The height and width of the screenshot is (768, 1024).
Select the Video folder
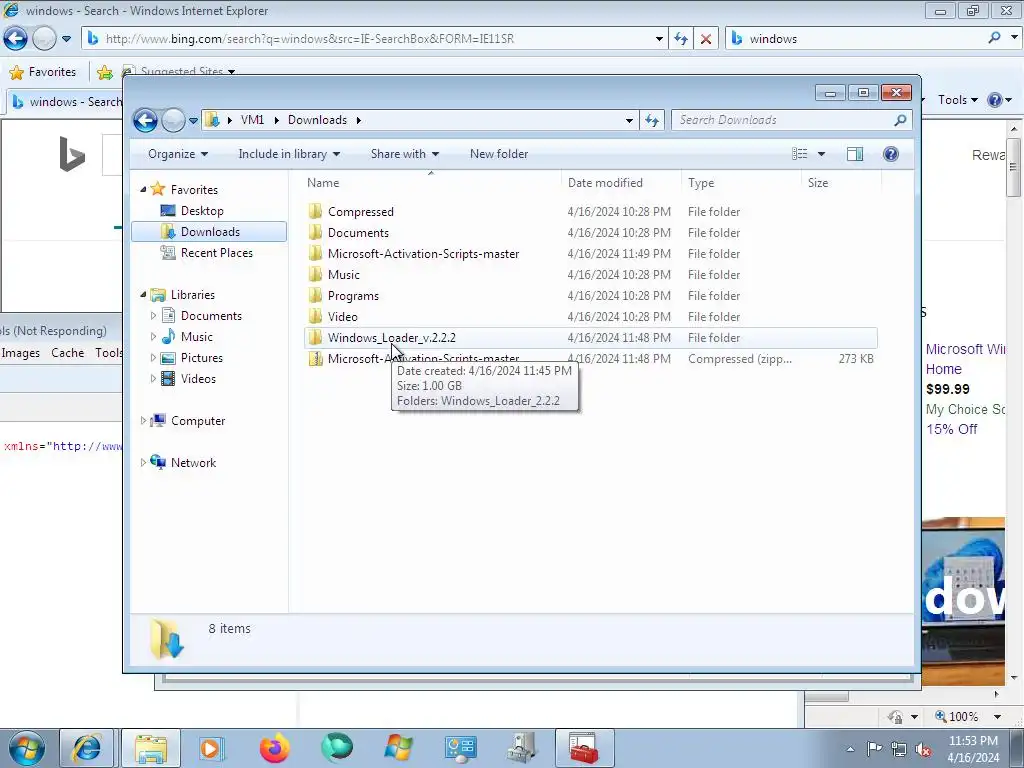[342, 317]
